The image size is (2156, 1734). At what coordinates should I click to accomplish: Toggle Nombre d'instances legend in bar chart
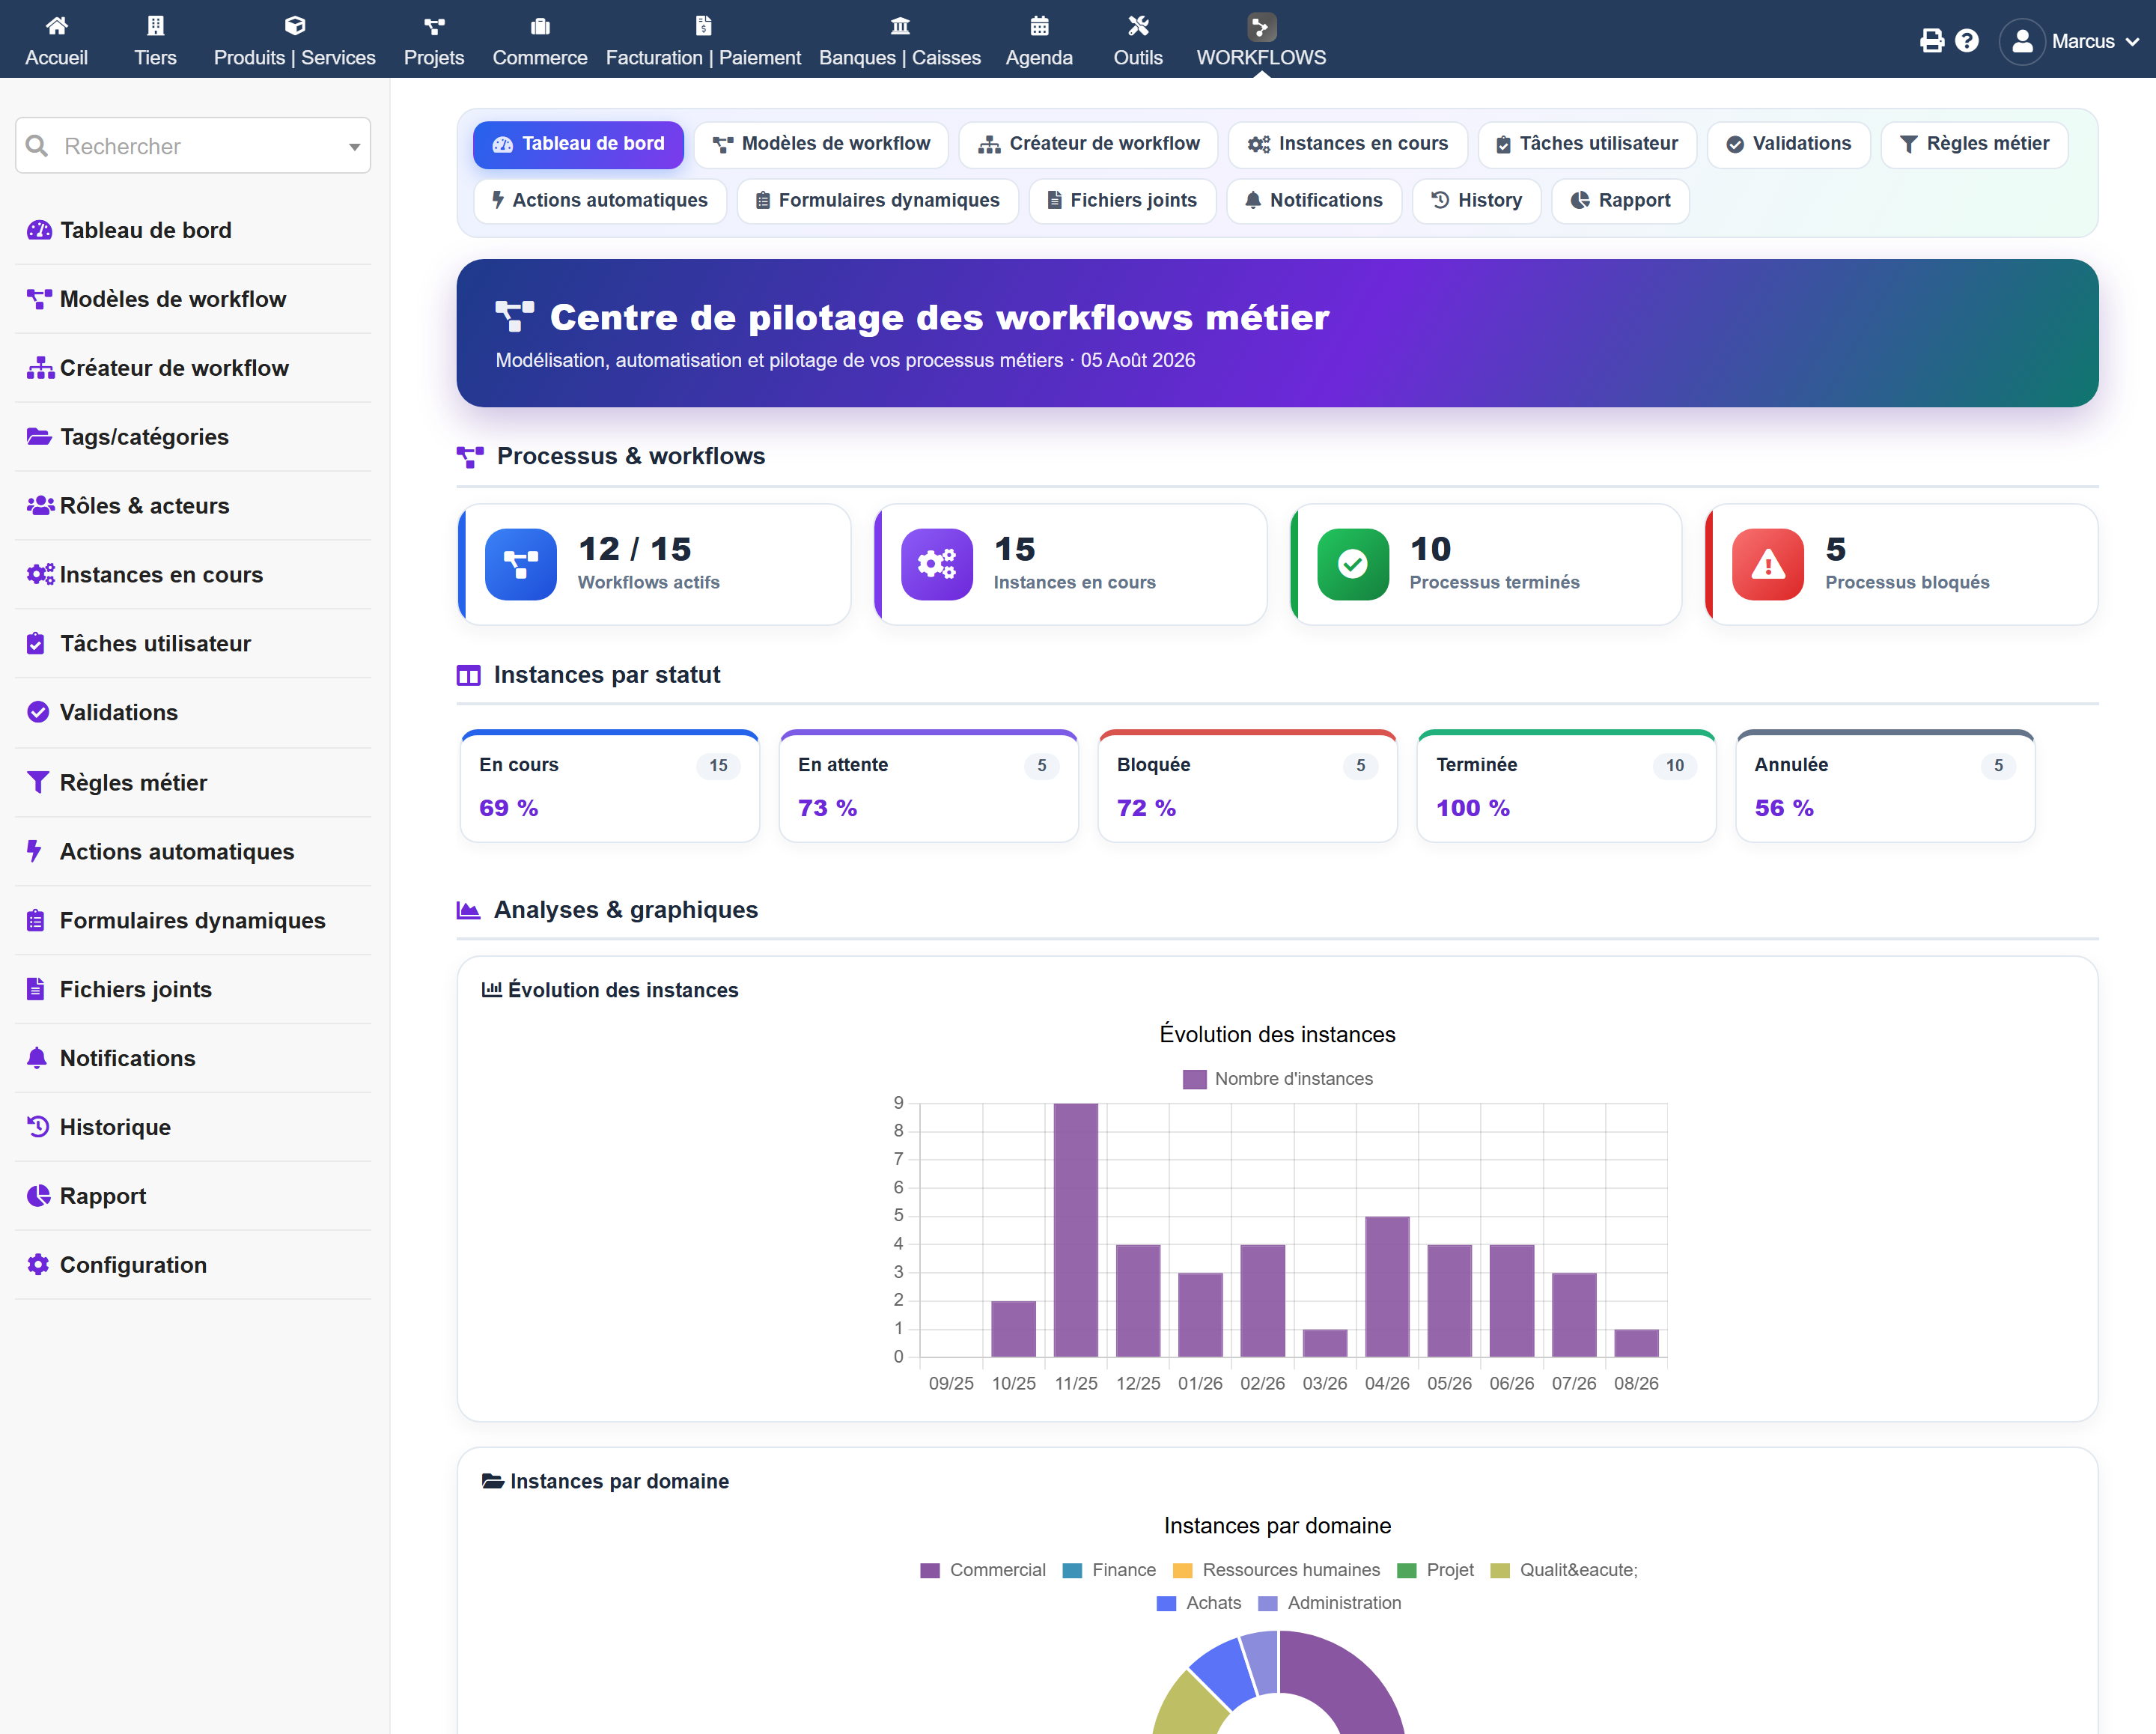tap(1277, 1079)
